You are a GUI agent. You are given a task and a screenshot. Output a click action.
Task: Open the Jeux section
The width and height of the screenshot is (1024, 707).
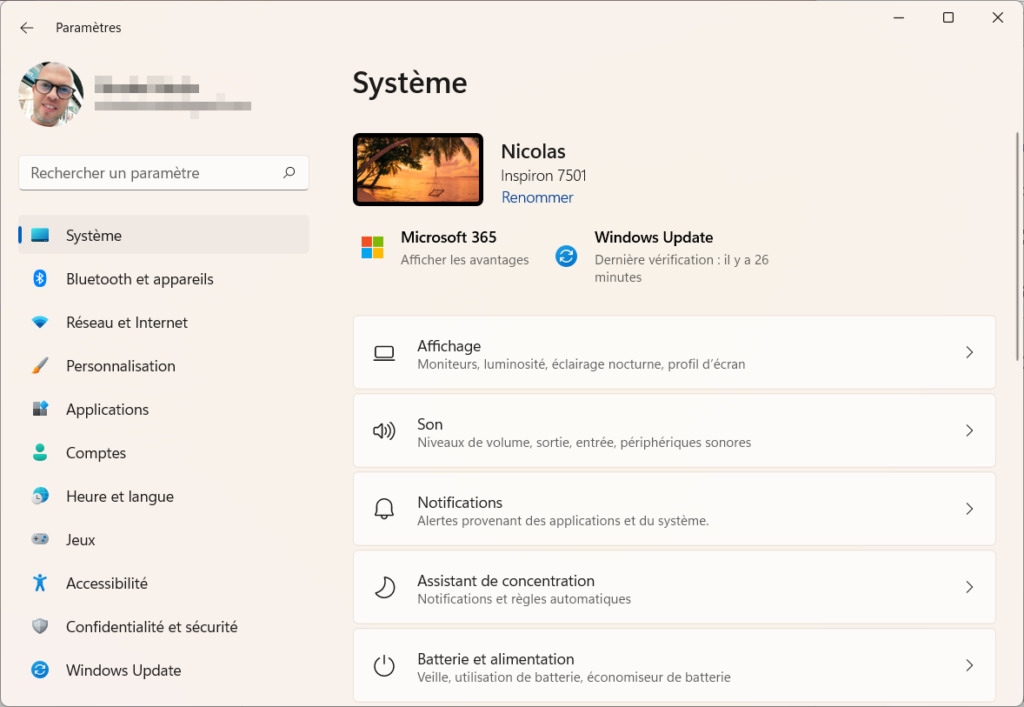[x=163, y=540]
